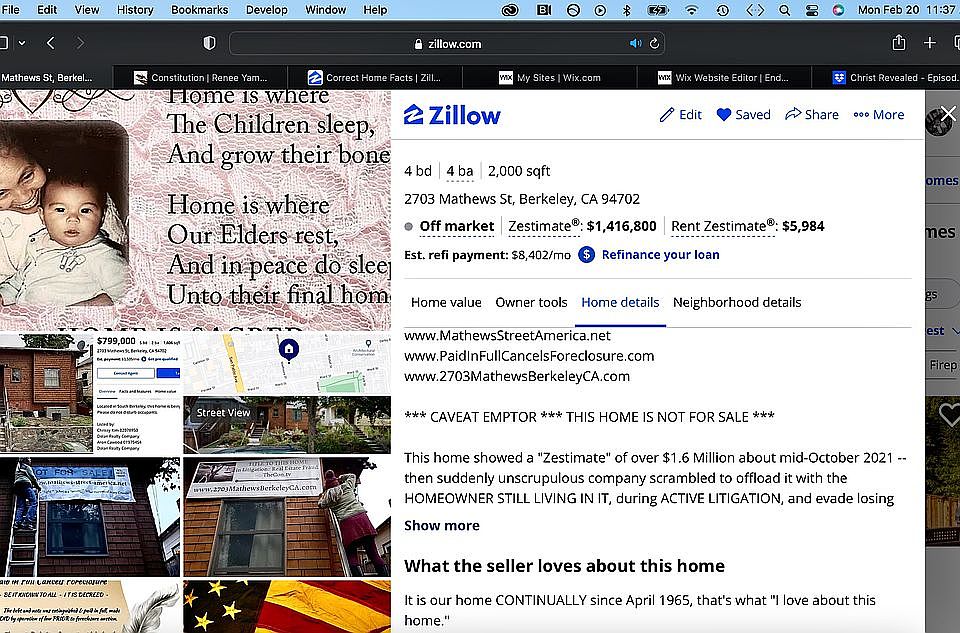Open the map thumbnail with home pin
The image size is (960, 633).
[287, 363]
